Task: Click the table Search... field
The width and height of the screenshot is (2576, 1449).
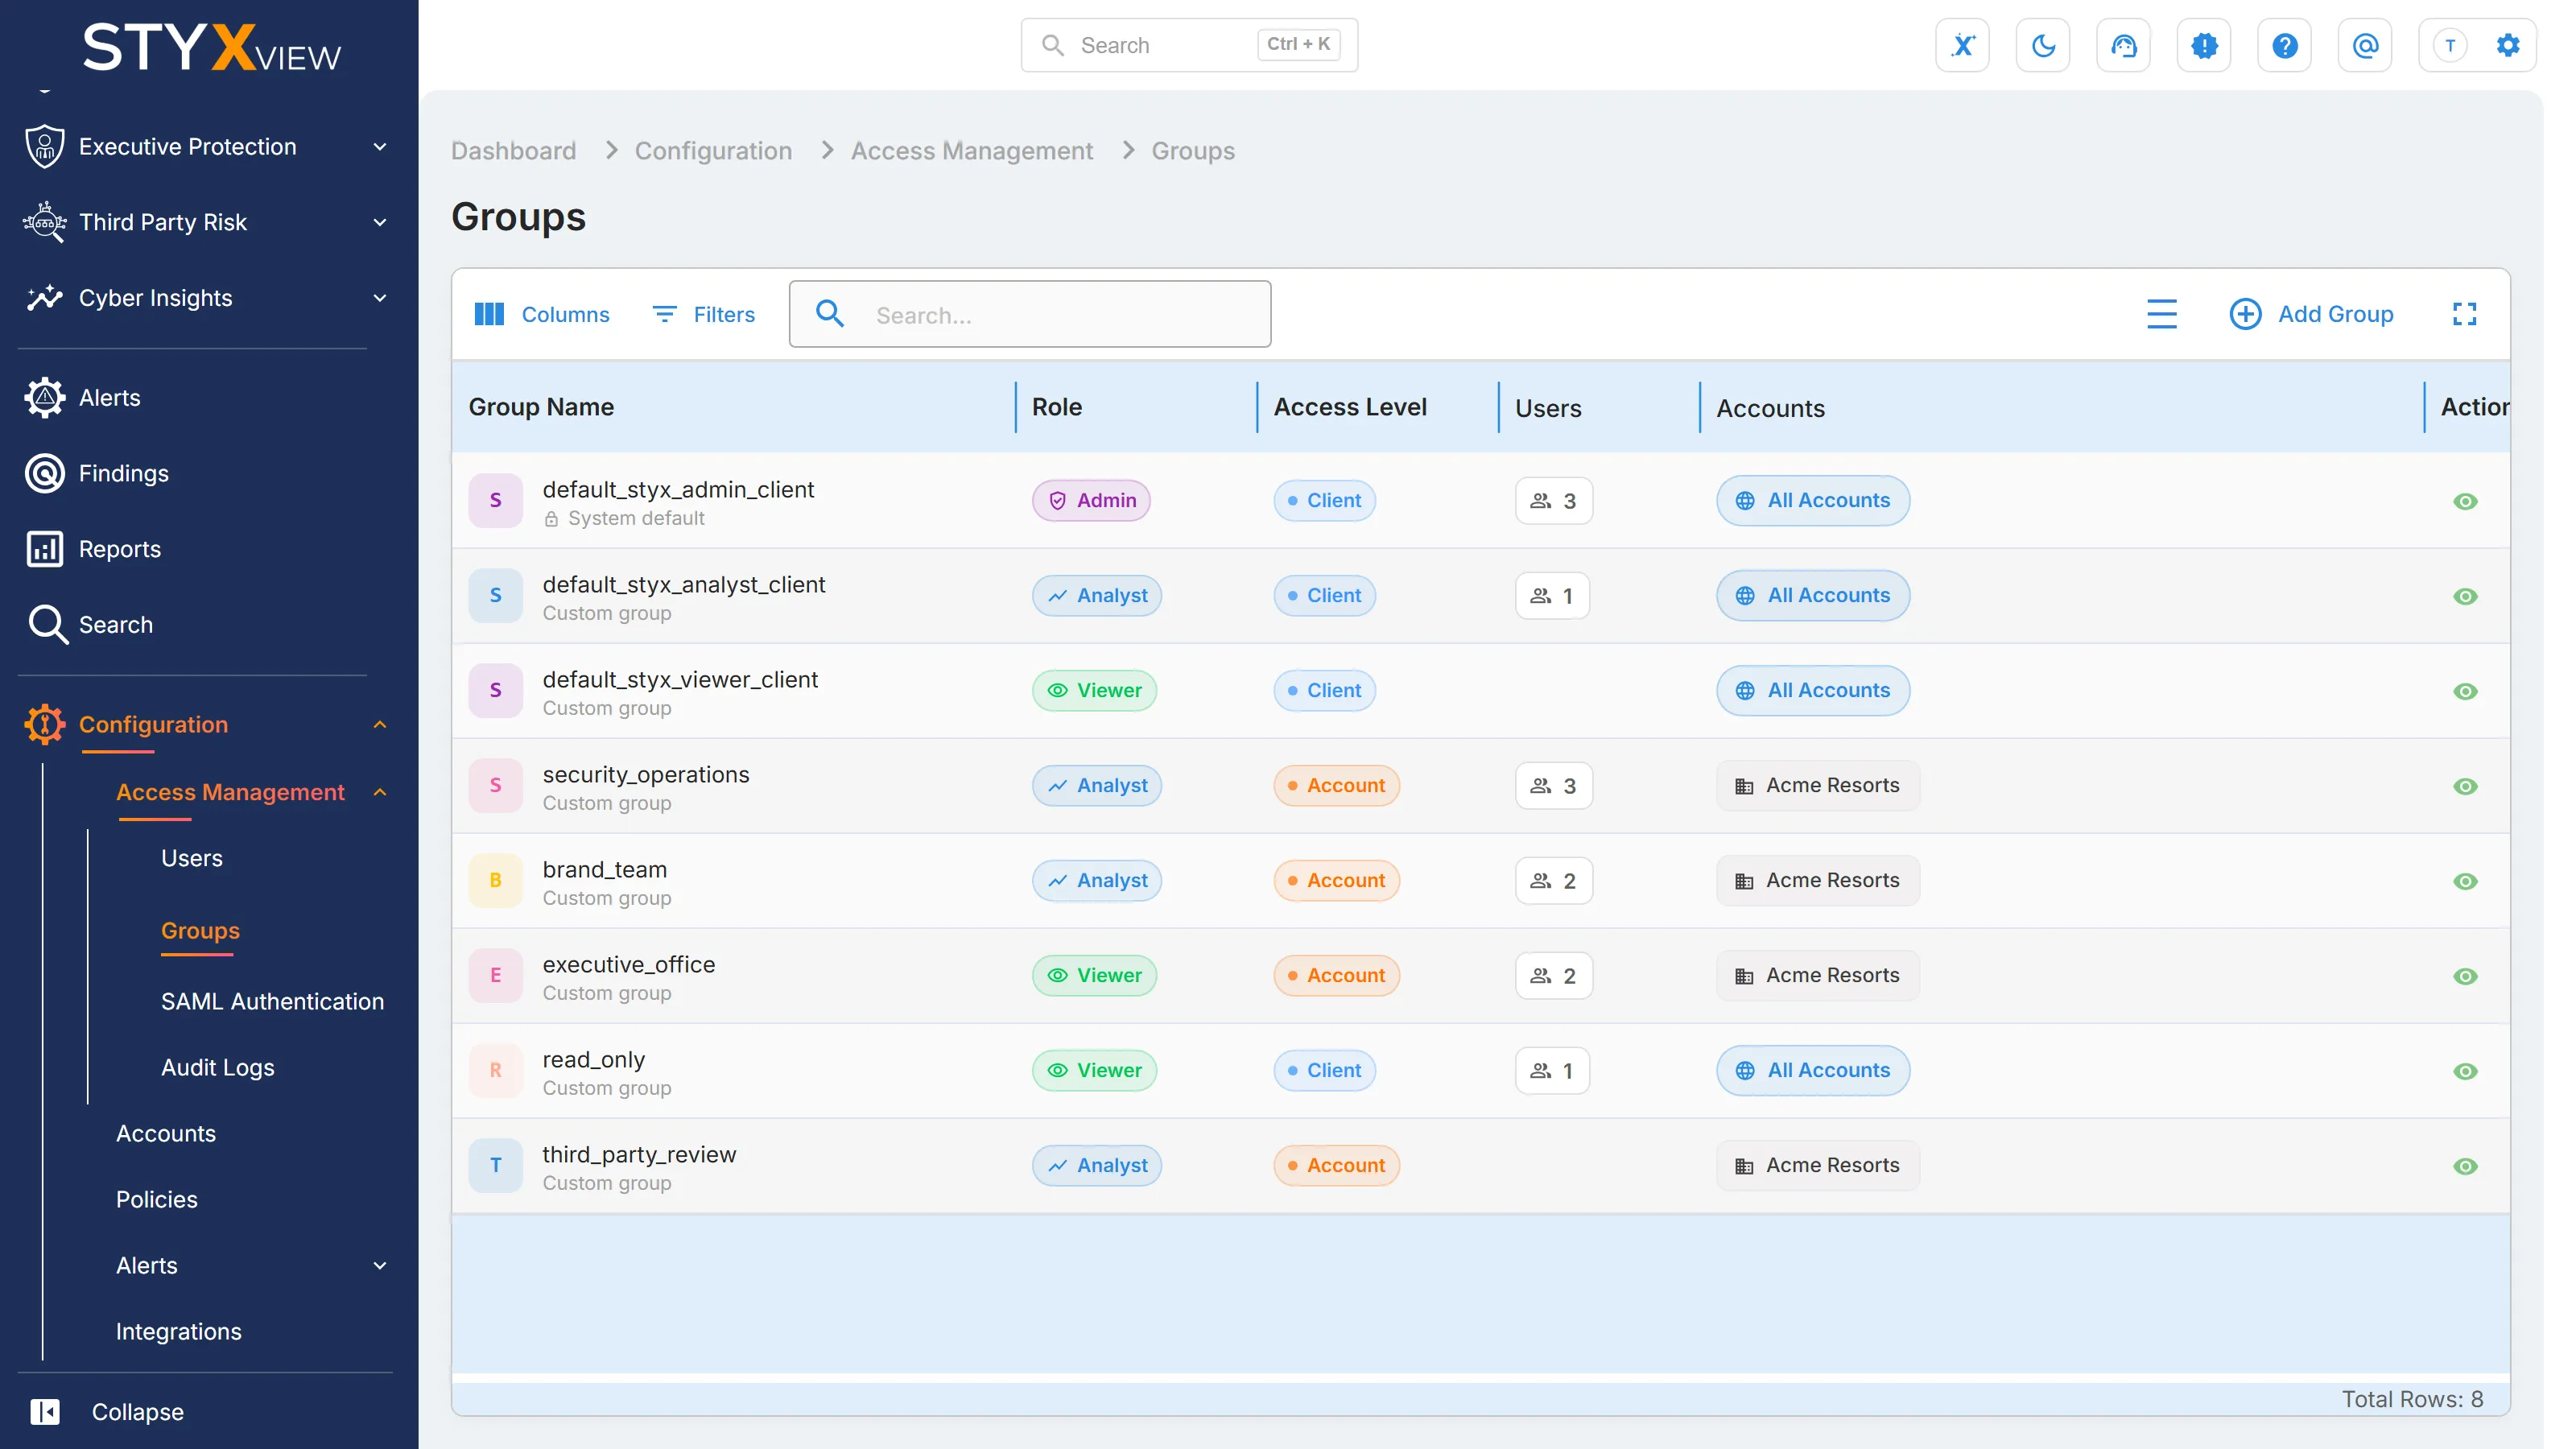Action: [x=1030, y=314]
